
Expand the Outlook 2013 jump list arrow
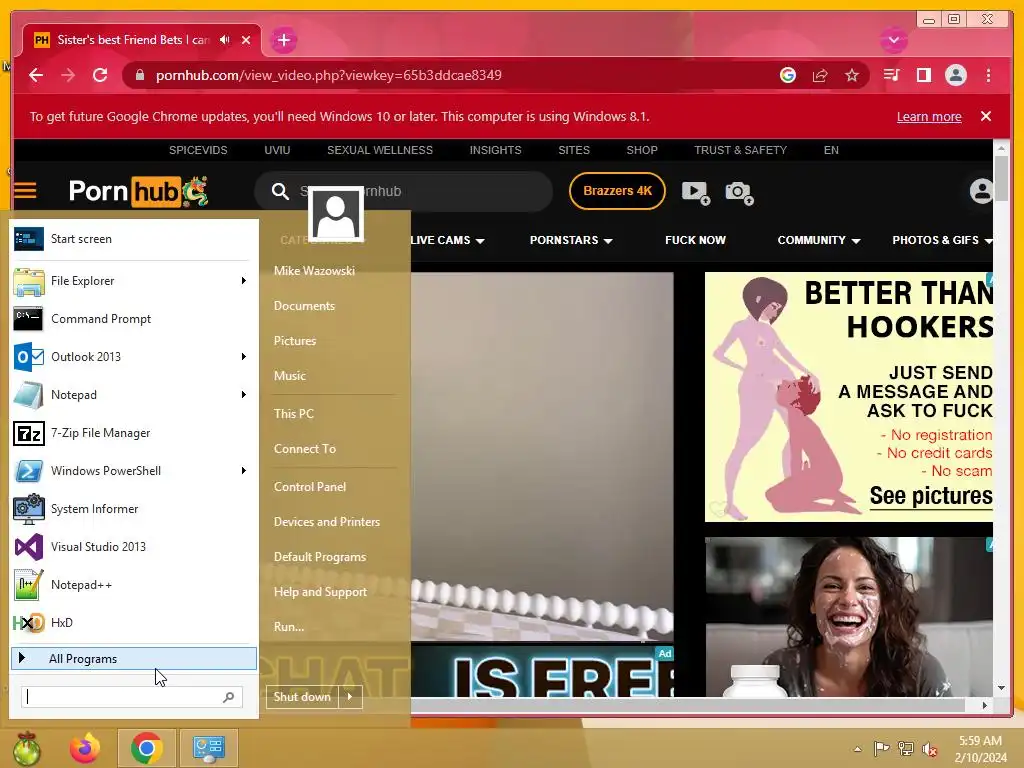pyautogui.click(x=244, y=357)
